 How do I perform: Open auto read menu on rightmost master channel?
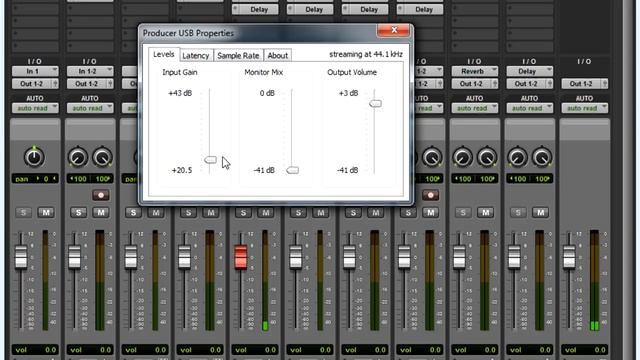tap(584, 108)
